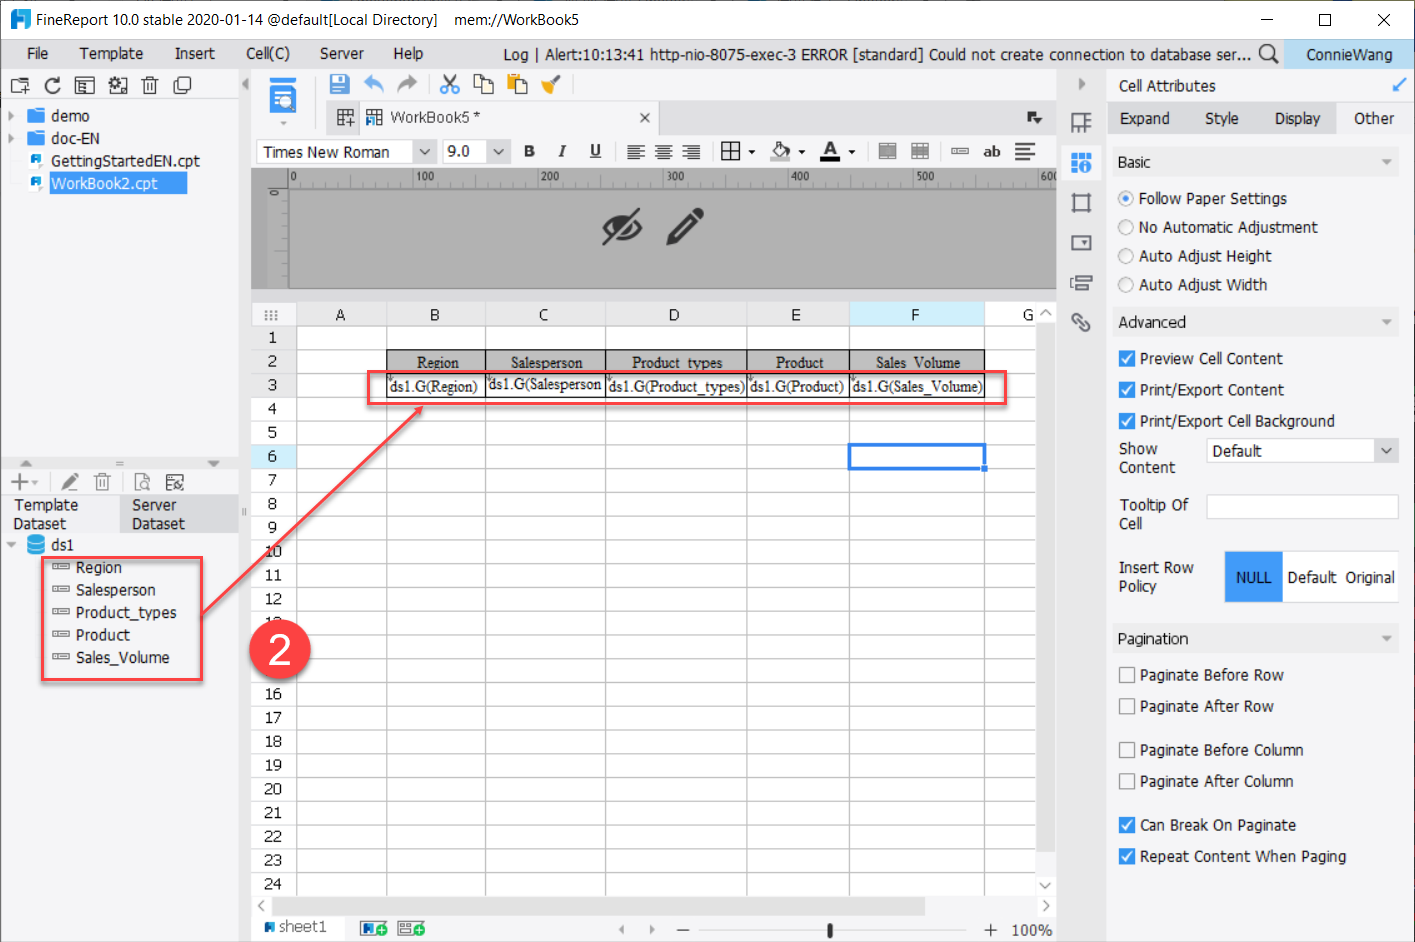Screen dimensions: 1415x942
Task: Open the Times New Roman font dropdown
Action: pyautogui.click(x=425, y=151)
